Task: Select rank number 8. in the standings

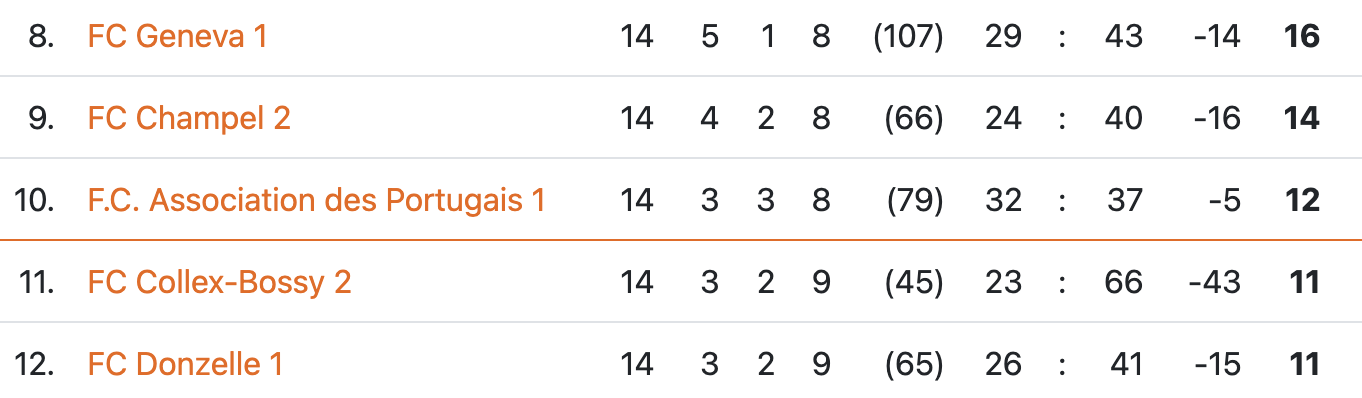Action: [42, 37]
